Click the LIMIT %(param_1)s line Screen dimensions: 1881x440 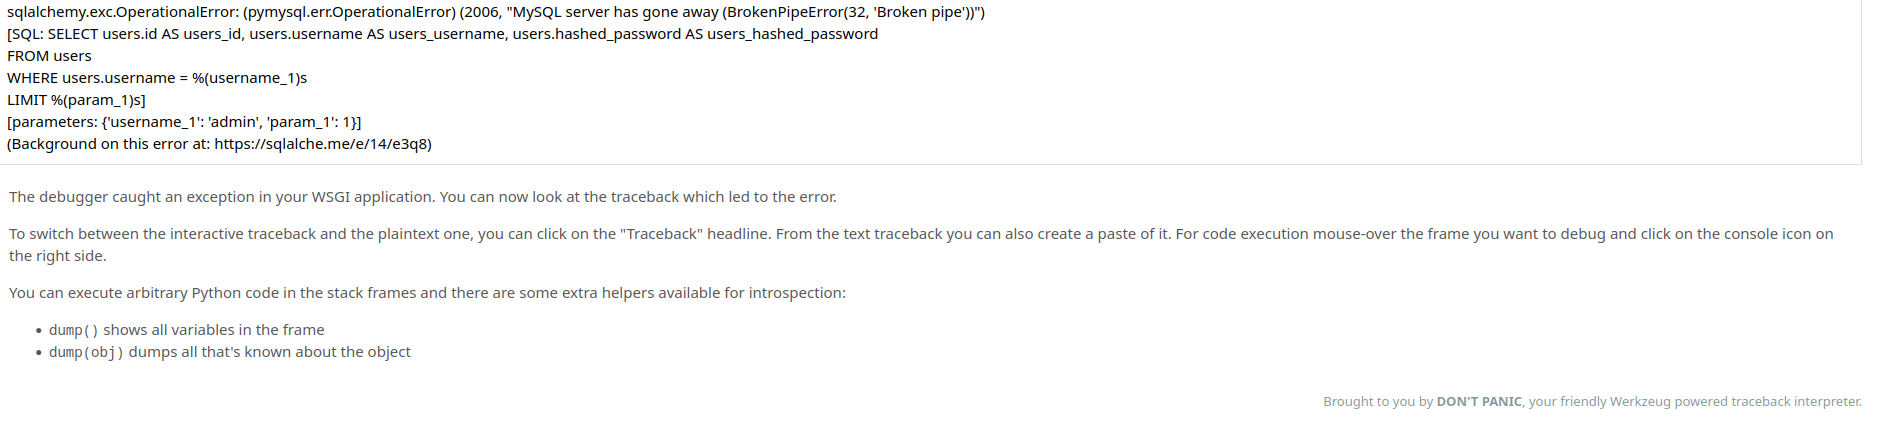pos(76,100)
